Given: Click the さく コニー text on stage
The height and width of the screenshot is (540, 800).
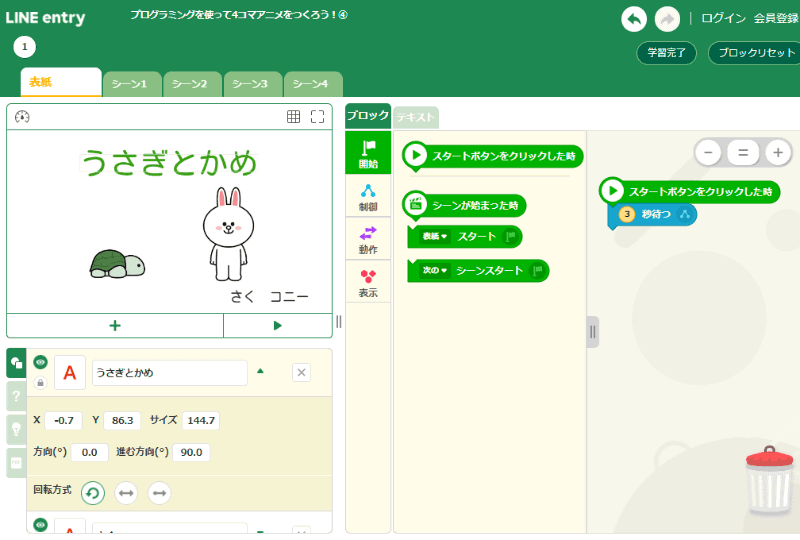Looking at the screenshot, I should tap(269, 297).
